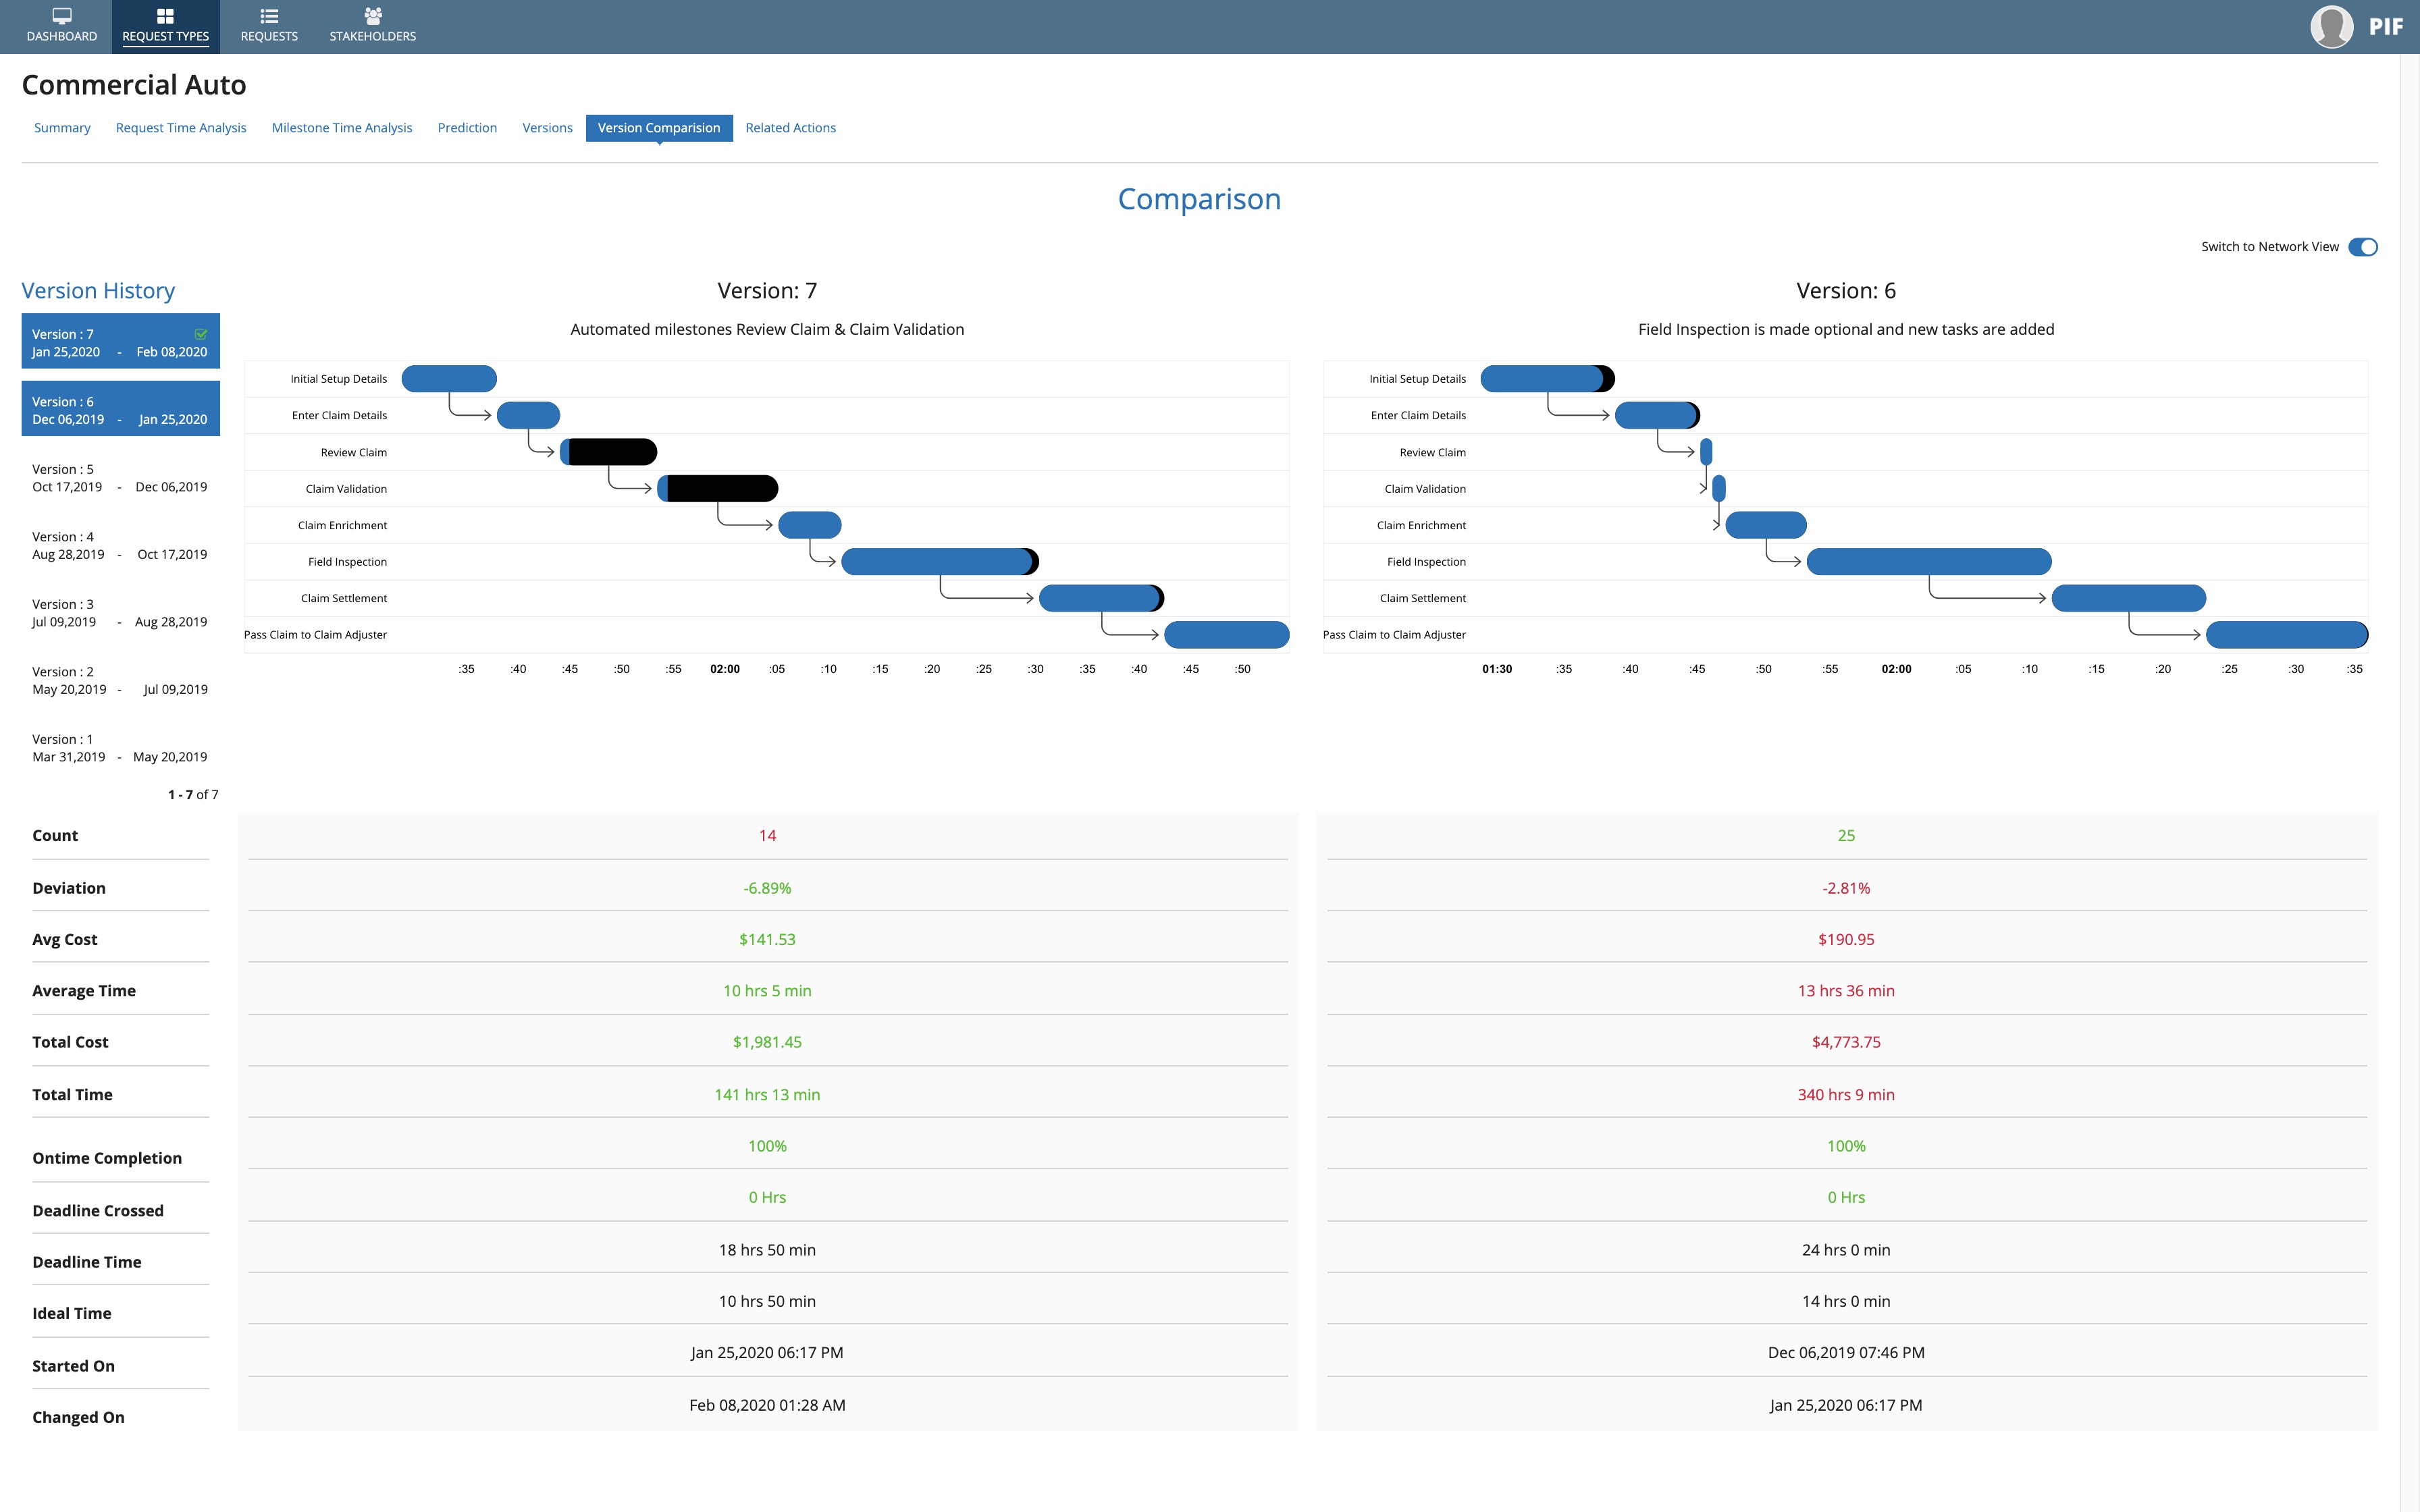Open the Dashboard from the top navigation

(62, 25)
